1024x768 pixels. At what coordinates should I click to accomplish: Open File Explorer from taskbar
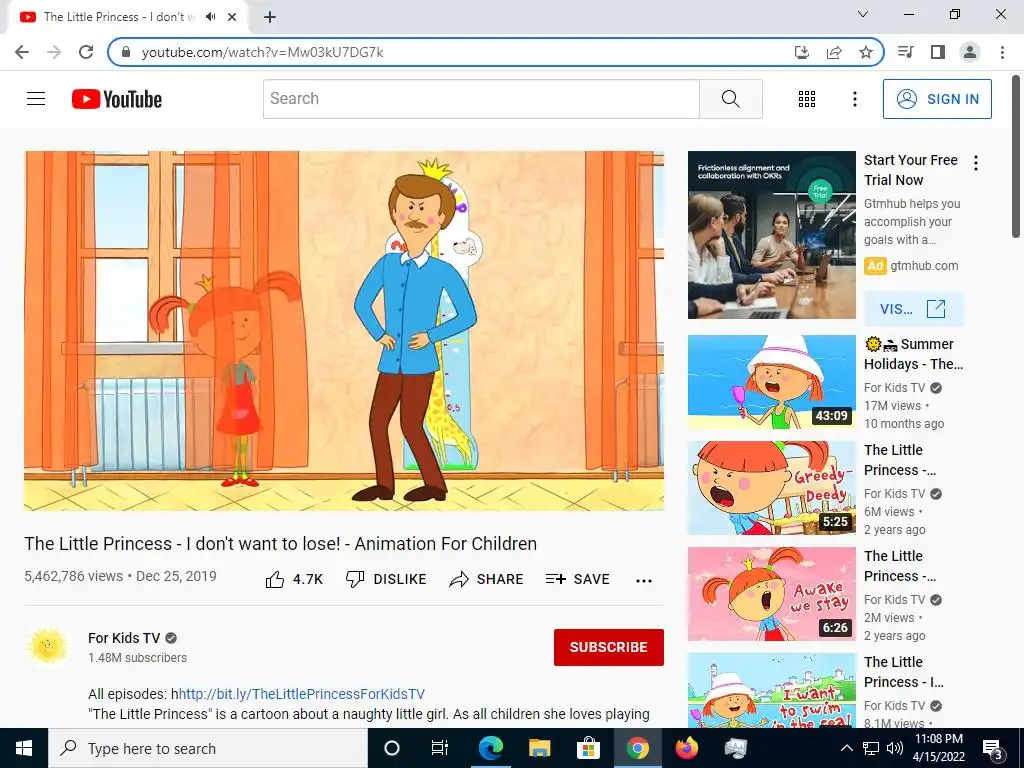pos(539,748)
